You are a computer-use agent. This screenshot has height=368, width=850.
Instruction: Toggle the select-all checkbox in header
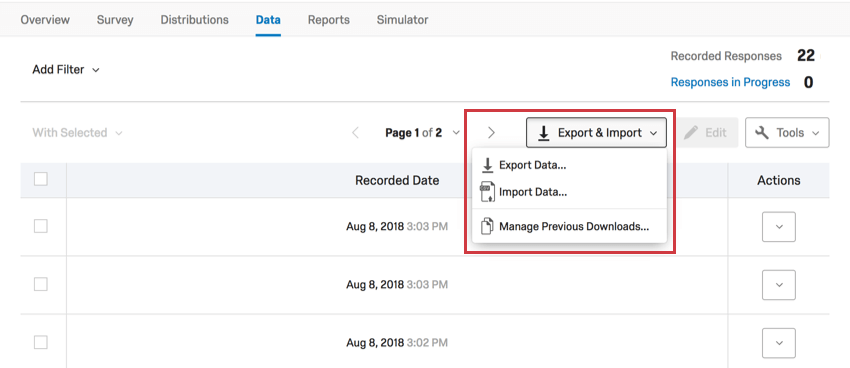41,179
